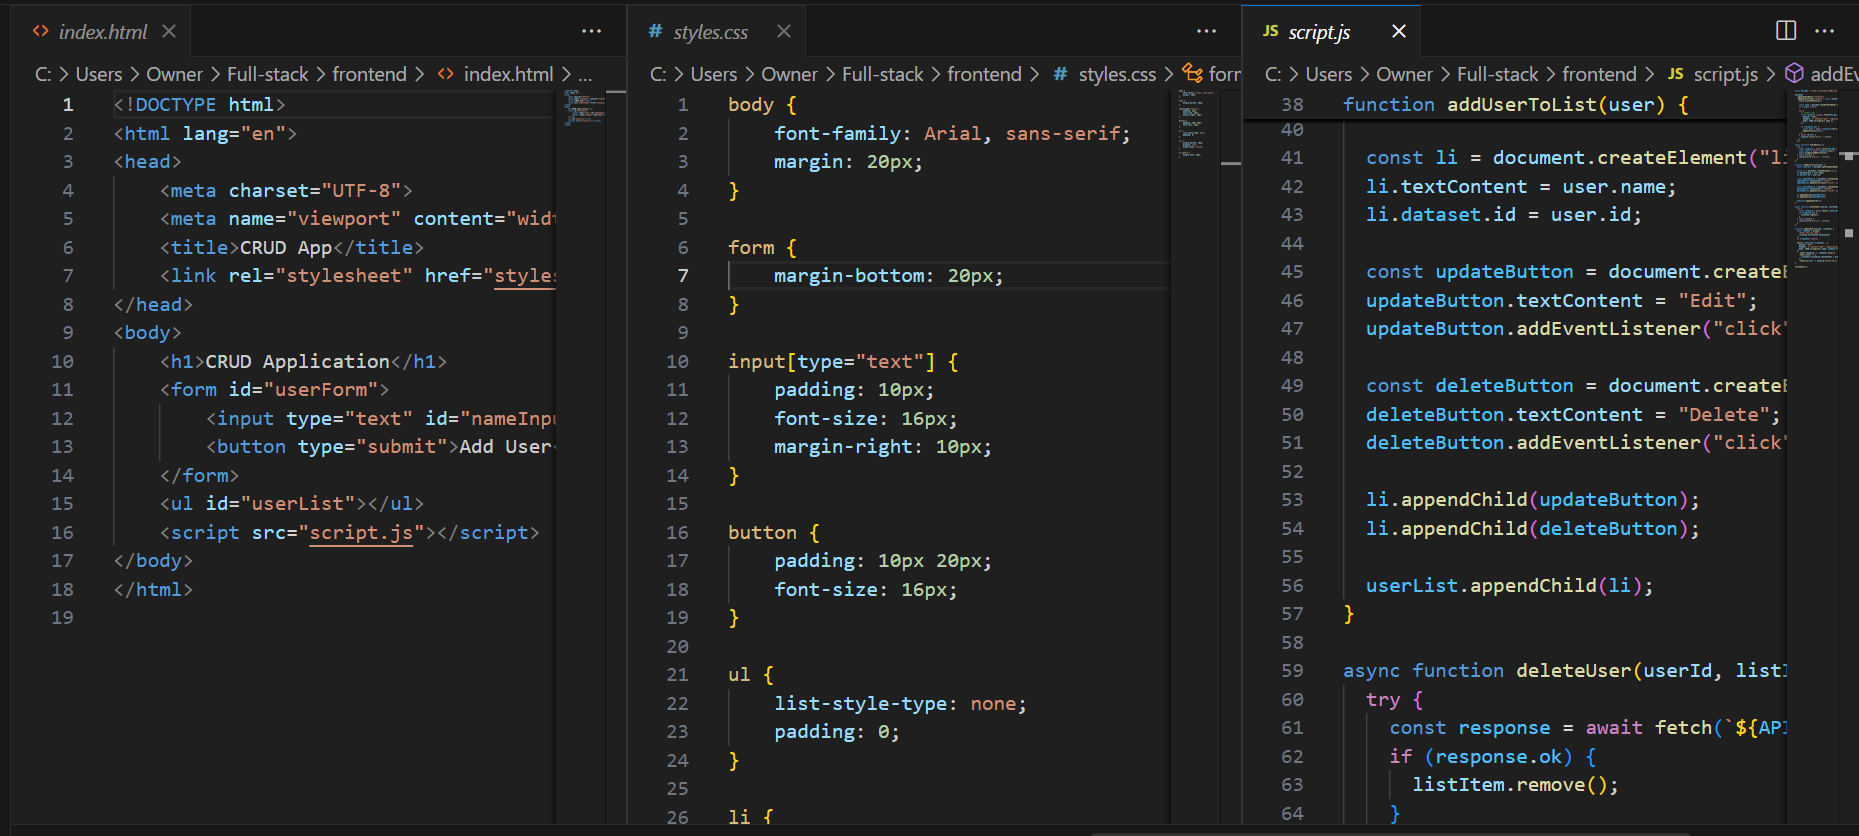Click the CSS file icon on the styles.css tab
The image size is (1859, 836).
(x=655, y=31)
